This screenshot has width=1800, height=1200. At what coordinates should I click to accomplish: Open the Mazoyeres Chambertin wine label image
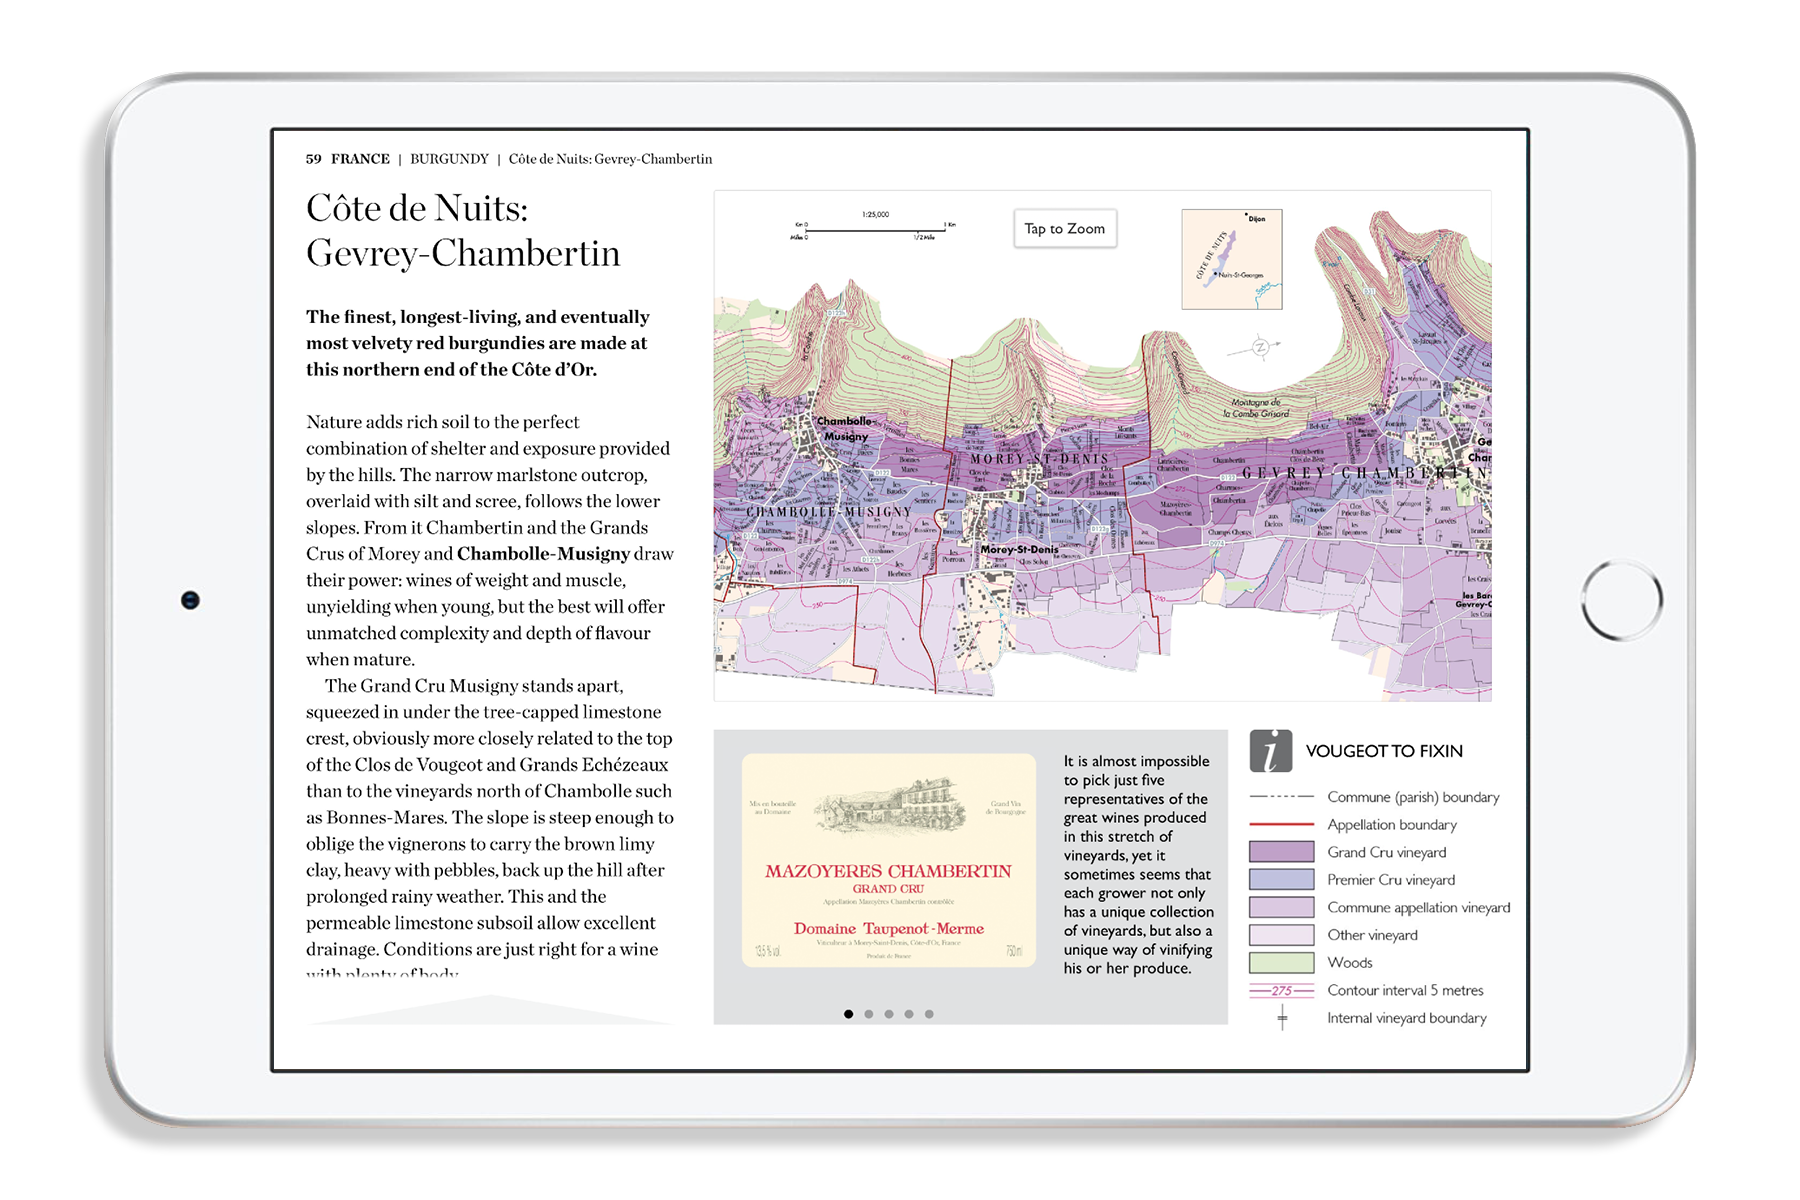coord(888,860)
